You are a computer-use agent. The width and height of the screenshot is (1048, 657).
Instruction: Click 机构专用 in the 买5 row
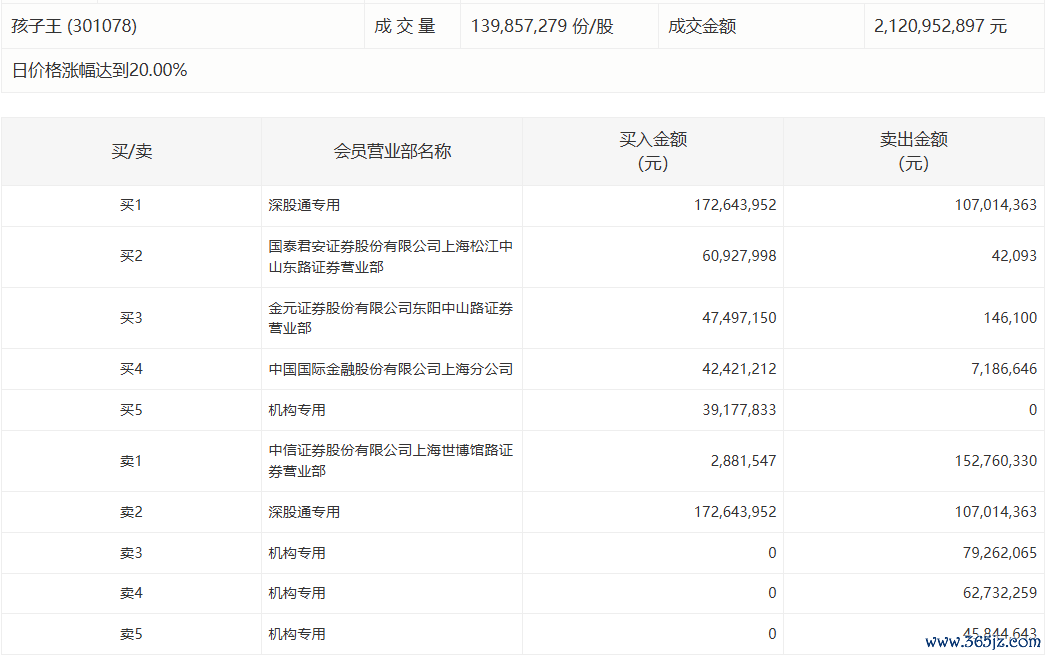click(297, 410)
